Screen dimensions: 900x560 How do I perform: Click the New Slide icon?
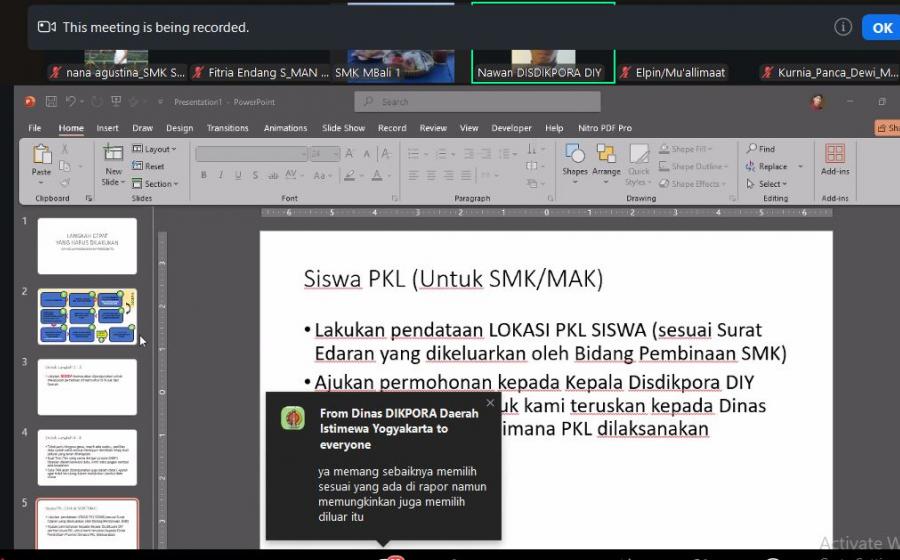(112, 154)
